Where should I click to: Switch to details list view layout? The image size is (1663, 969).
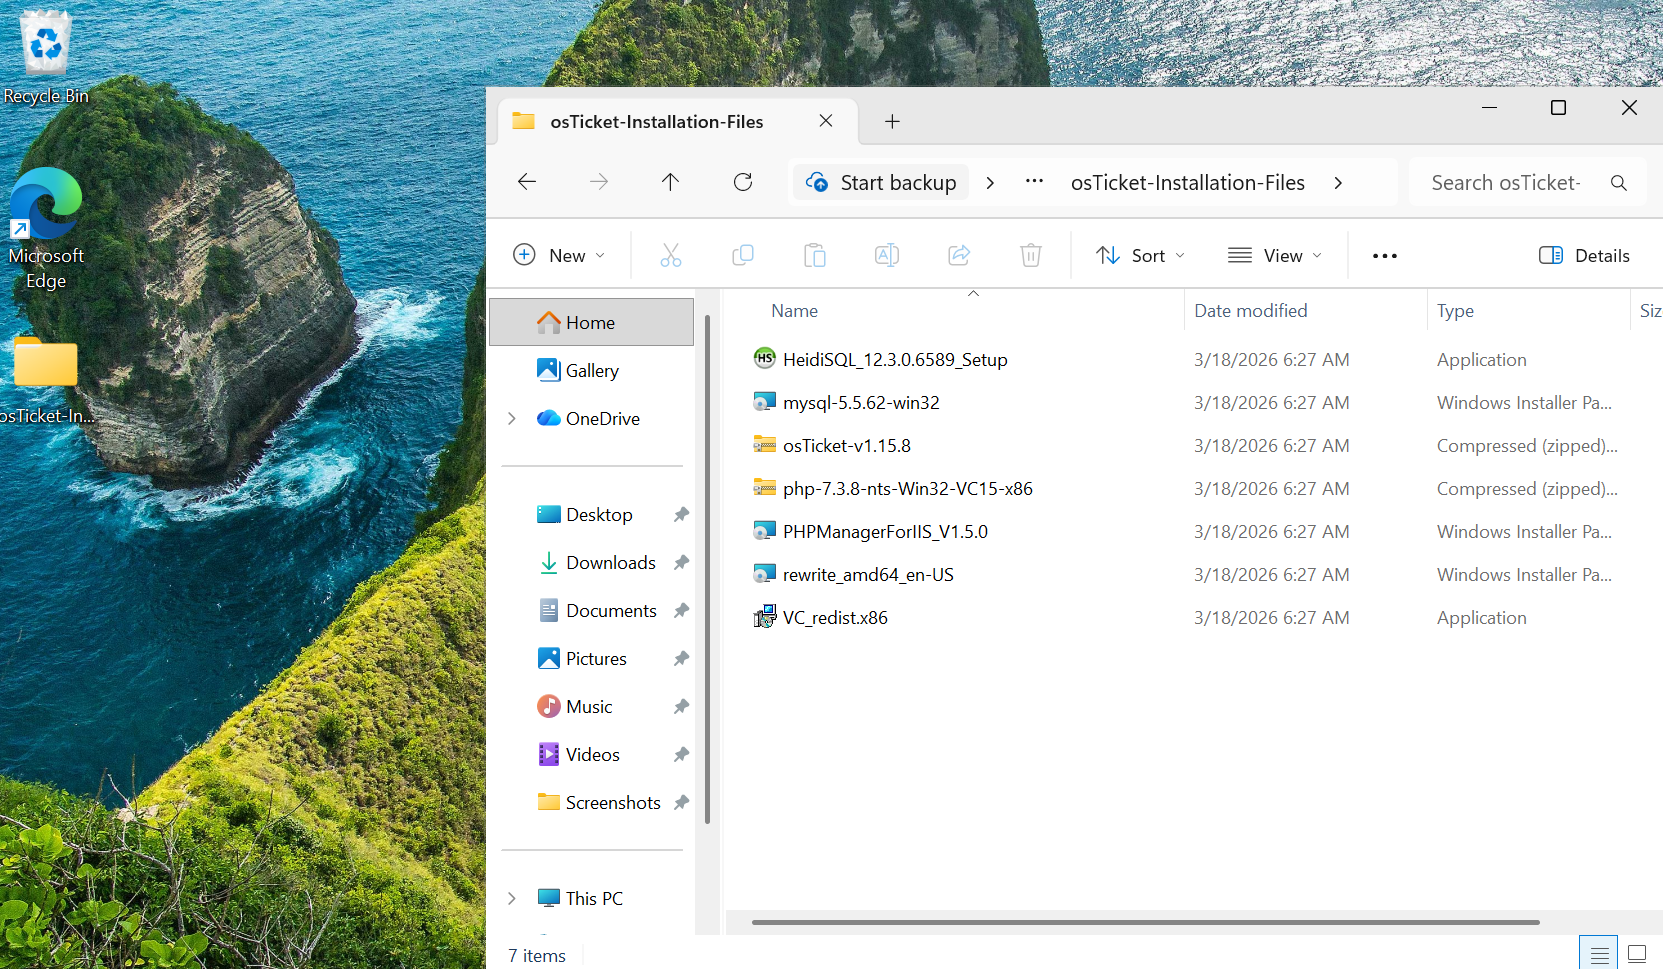[x=1599, y=954]
